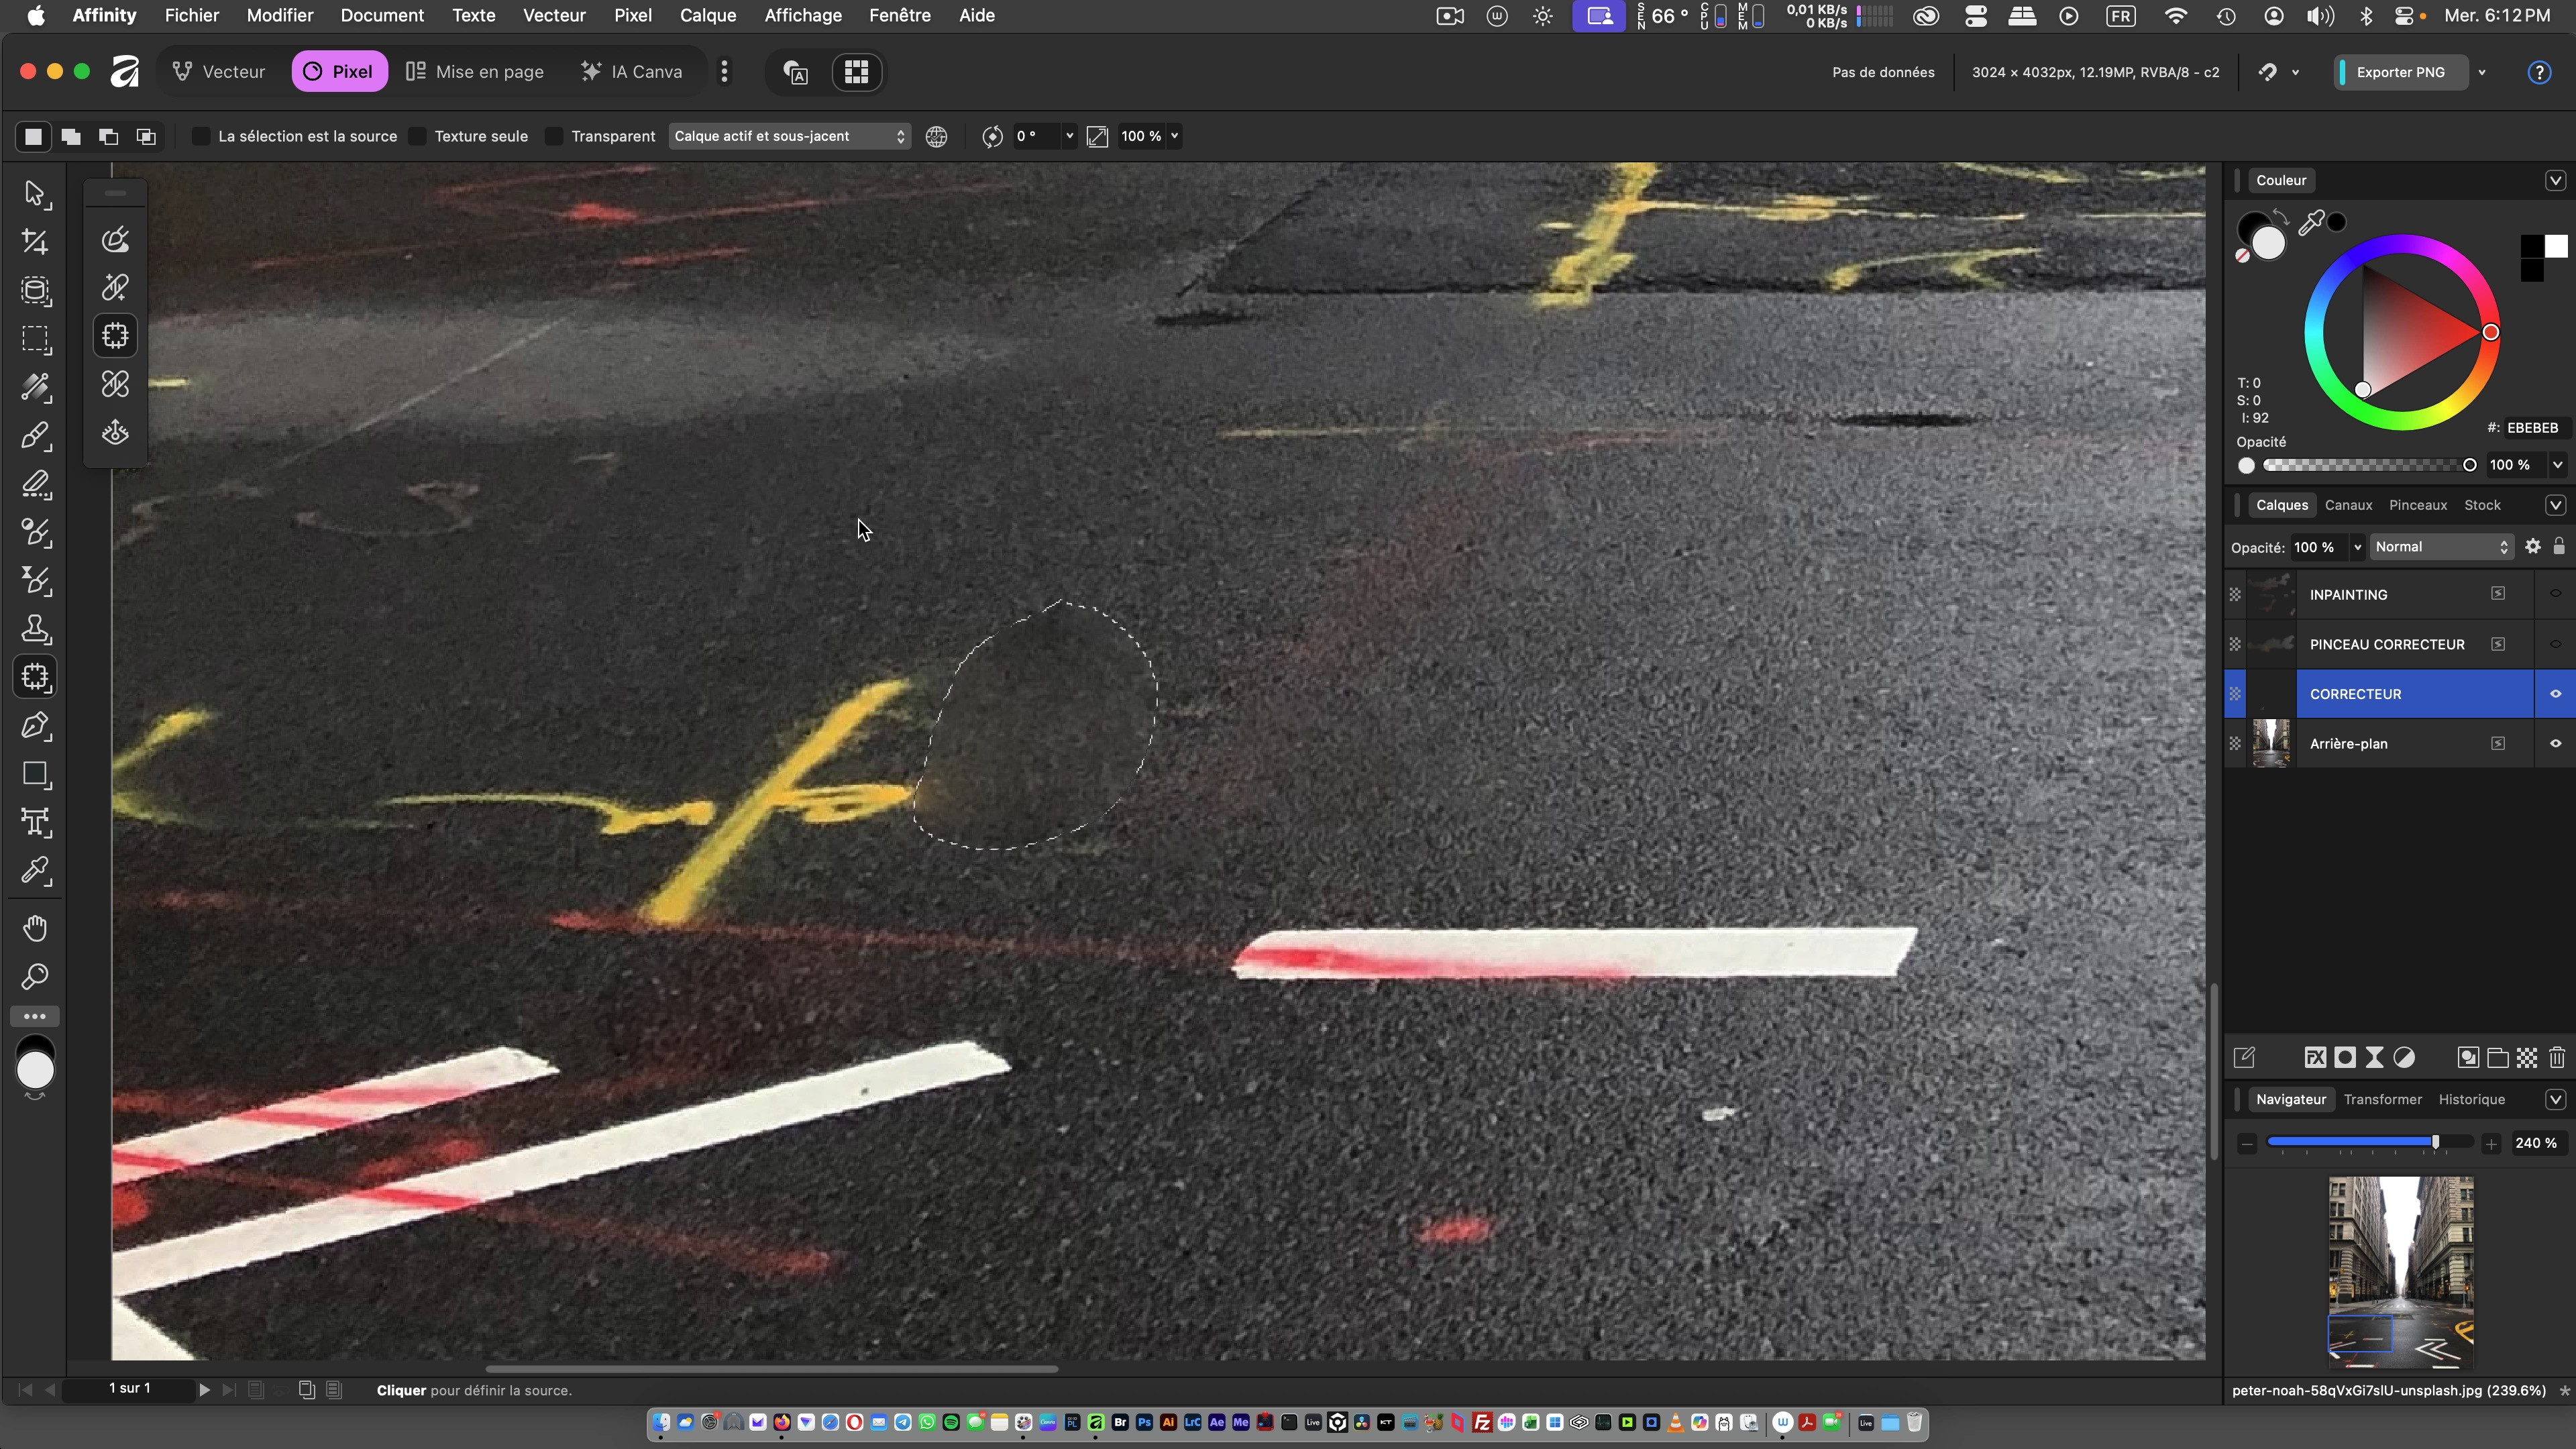Screen dimensions: 2576x1449
Task: Select the Crop tool
Action: click(35, 242)
